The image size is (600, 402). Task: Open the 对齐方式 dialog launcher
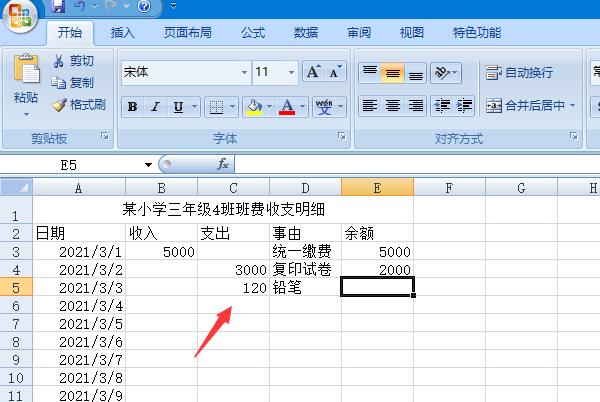tap(574, 136)
